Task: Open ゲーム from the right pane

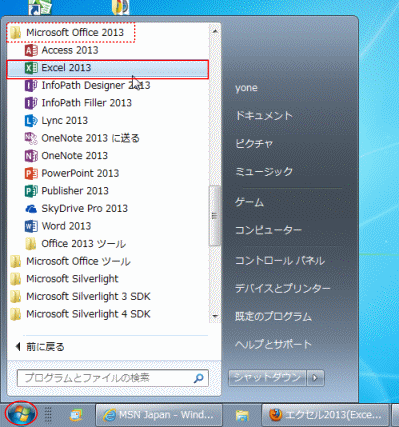Action: coord(249,202)
